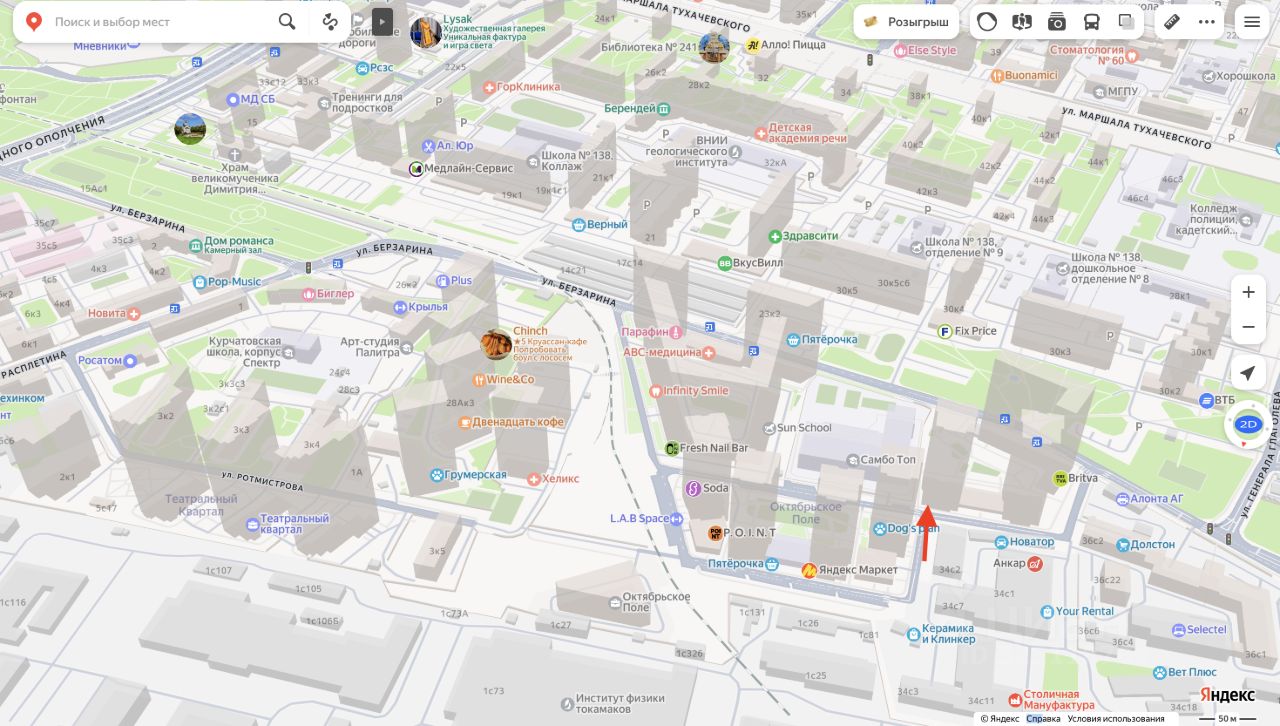Click the P.O.I.N.T place icon
Image resolution: width=1280 pixels, height=726 pixels.
tap(715, 533)
